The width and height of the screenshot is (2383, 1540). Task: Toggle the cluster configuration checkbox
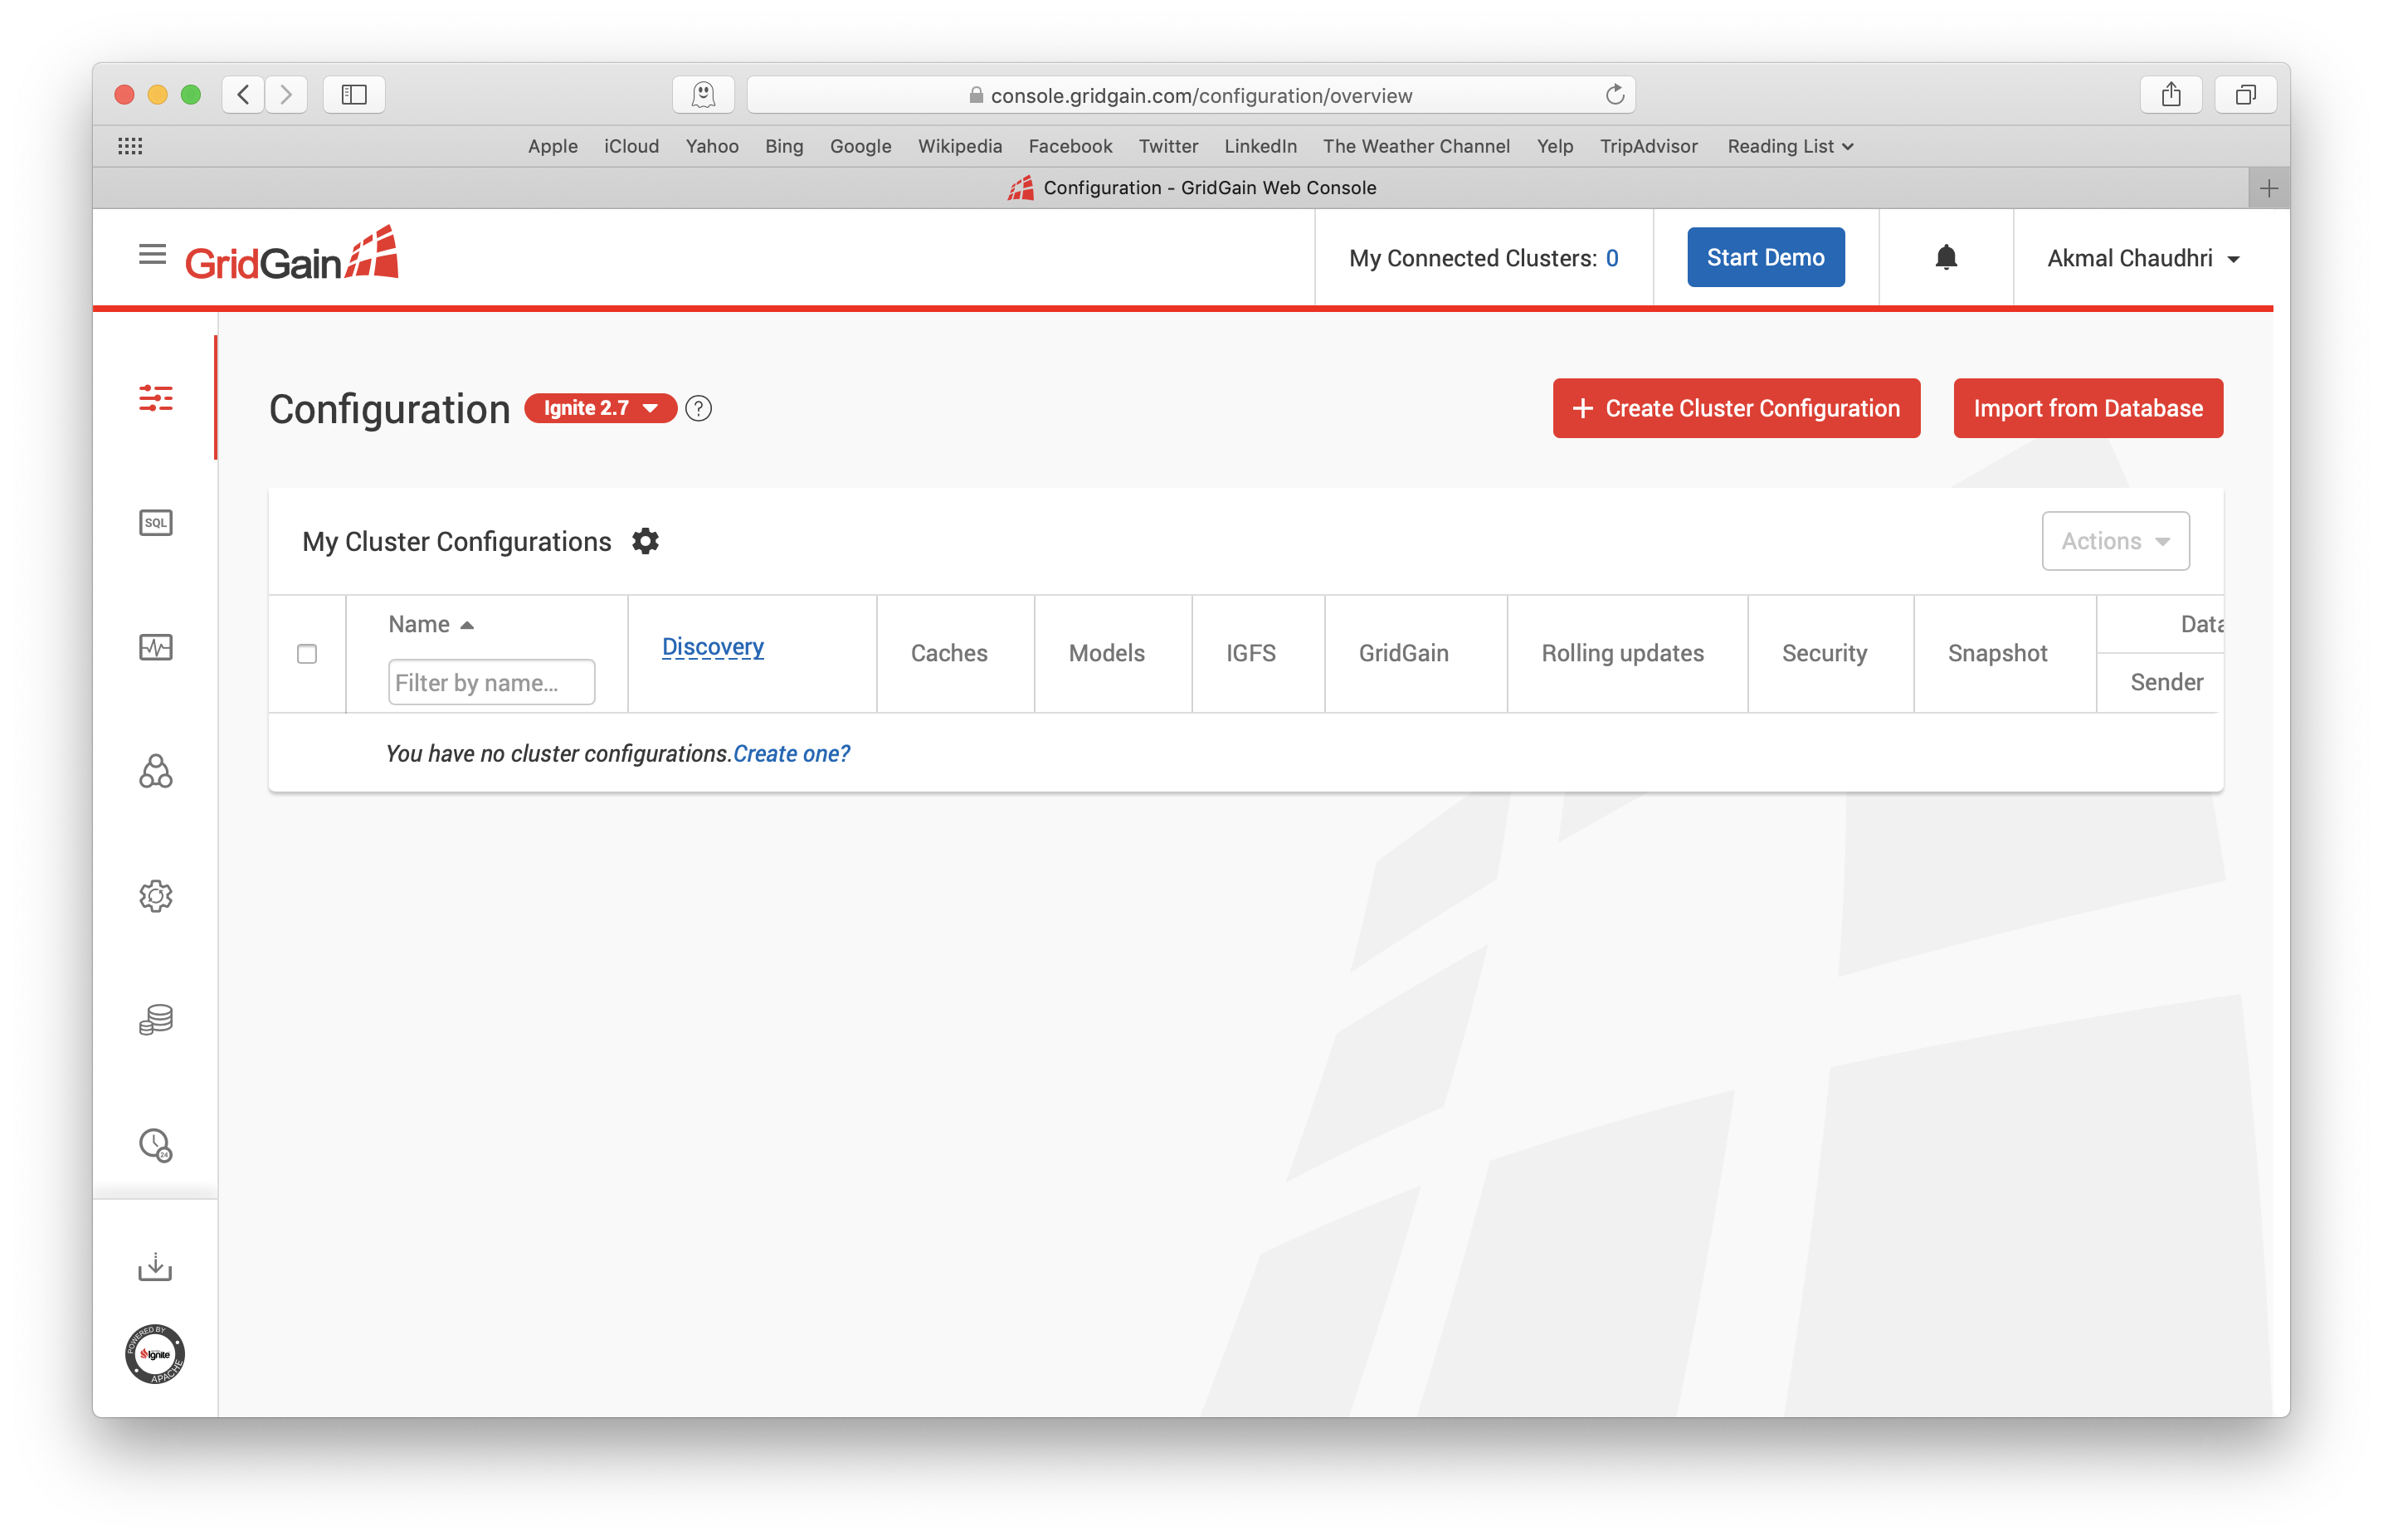[308, 655]
